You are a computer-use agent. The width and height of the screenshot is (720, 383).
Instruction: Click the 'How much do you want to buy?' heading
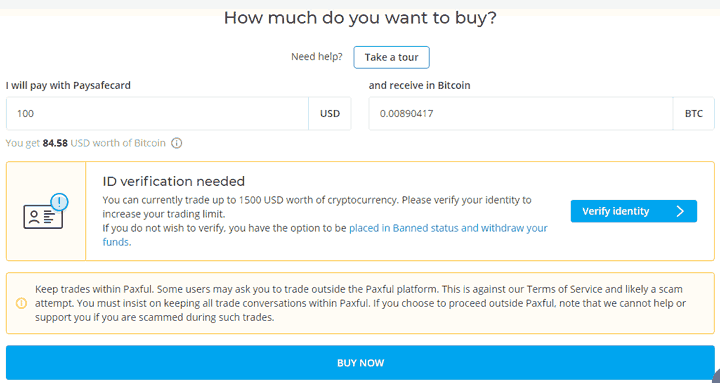pyautogui.click(x=360, y=18)
